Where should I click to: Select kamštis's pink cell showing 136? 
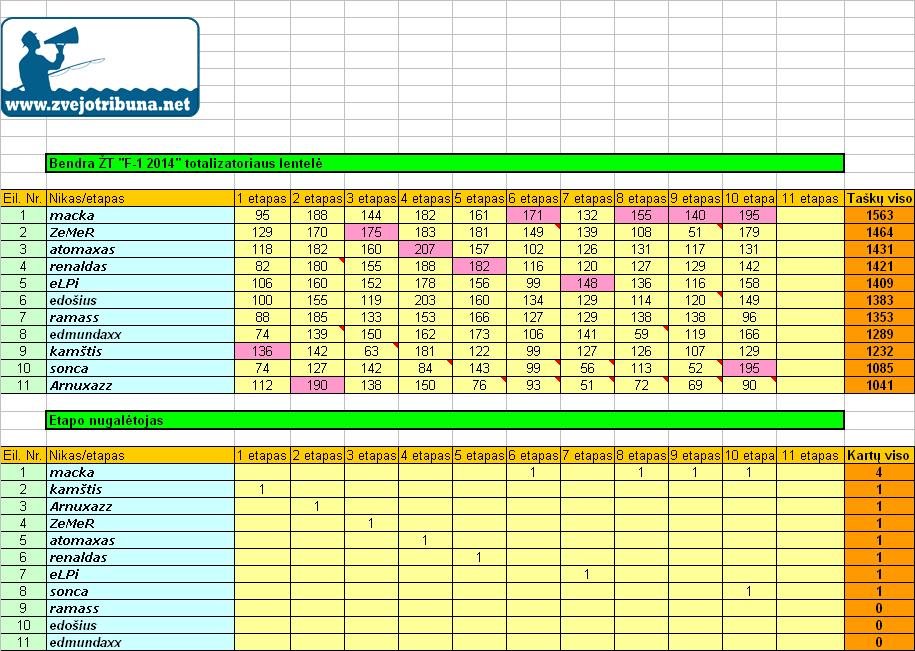(262, 351)
